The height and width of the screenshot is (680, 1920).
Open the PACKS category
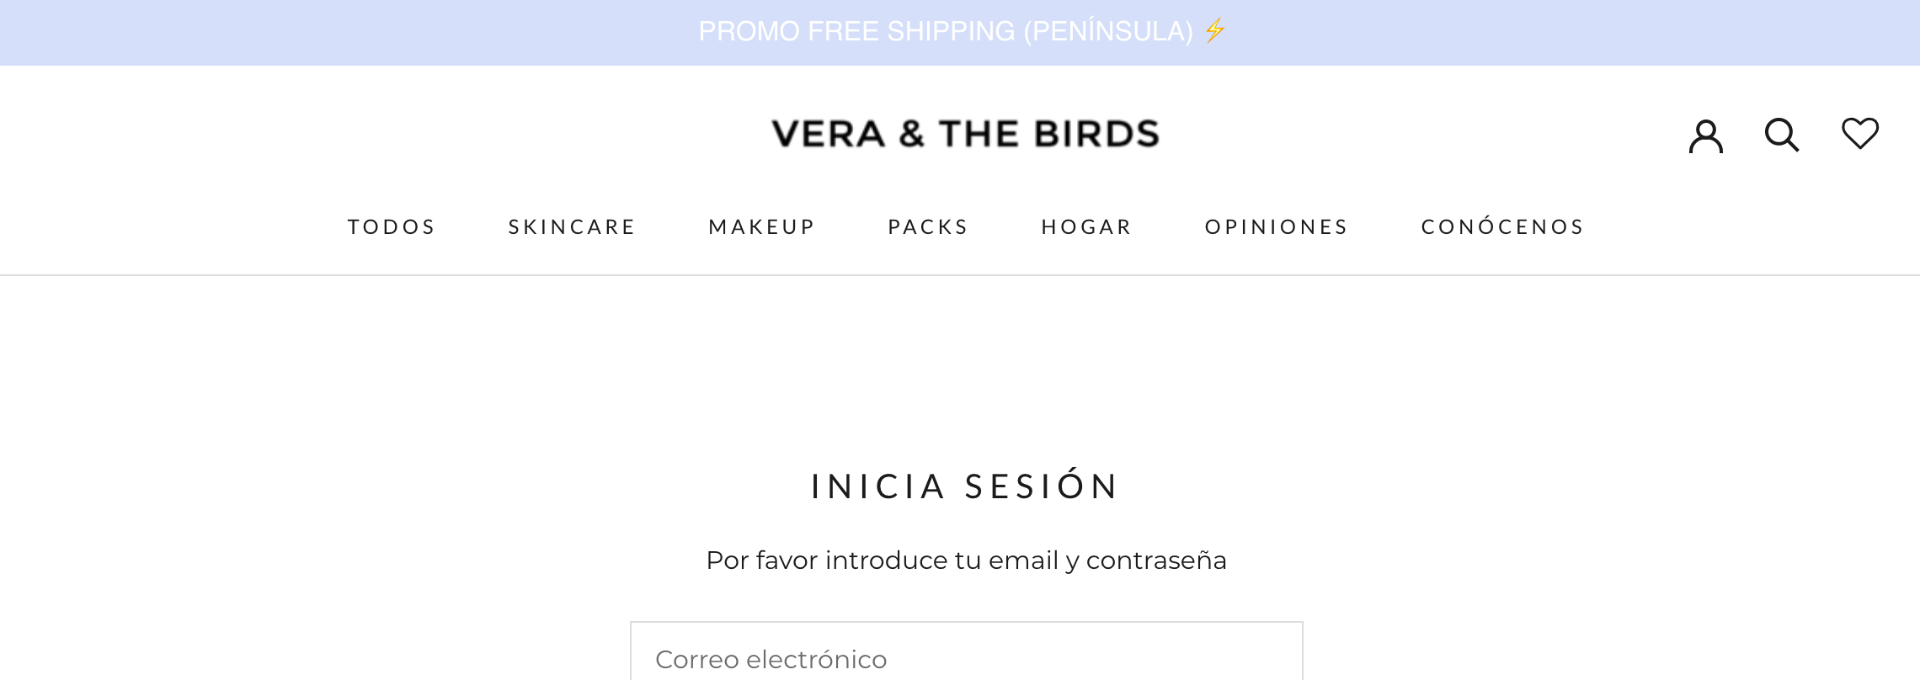(928, 227)
